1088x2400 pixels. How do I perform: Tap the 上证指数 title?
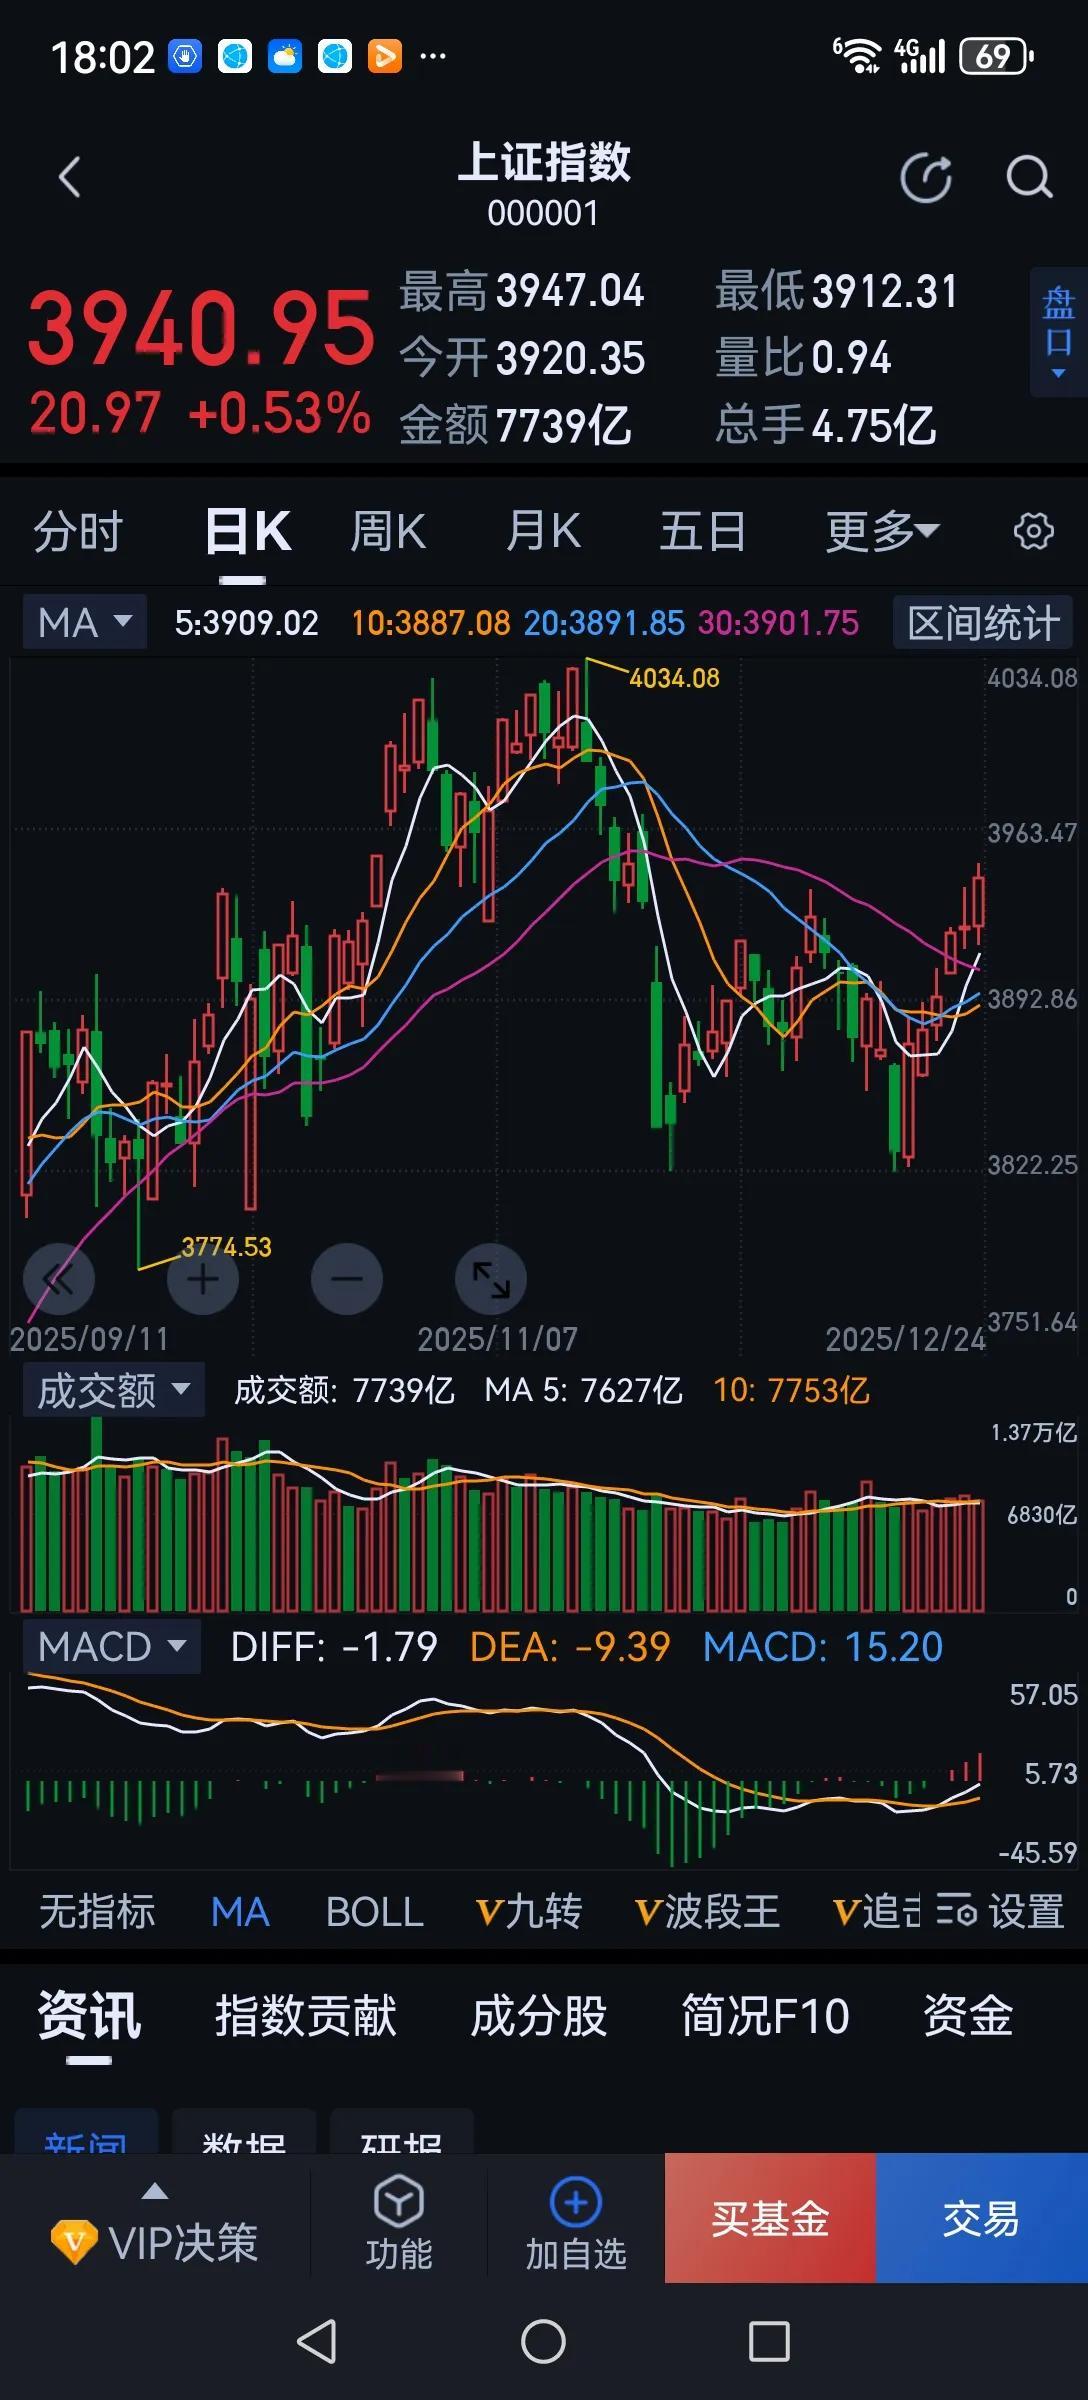pos(544,162)
